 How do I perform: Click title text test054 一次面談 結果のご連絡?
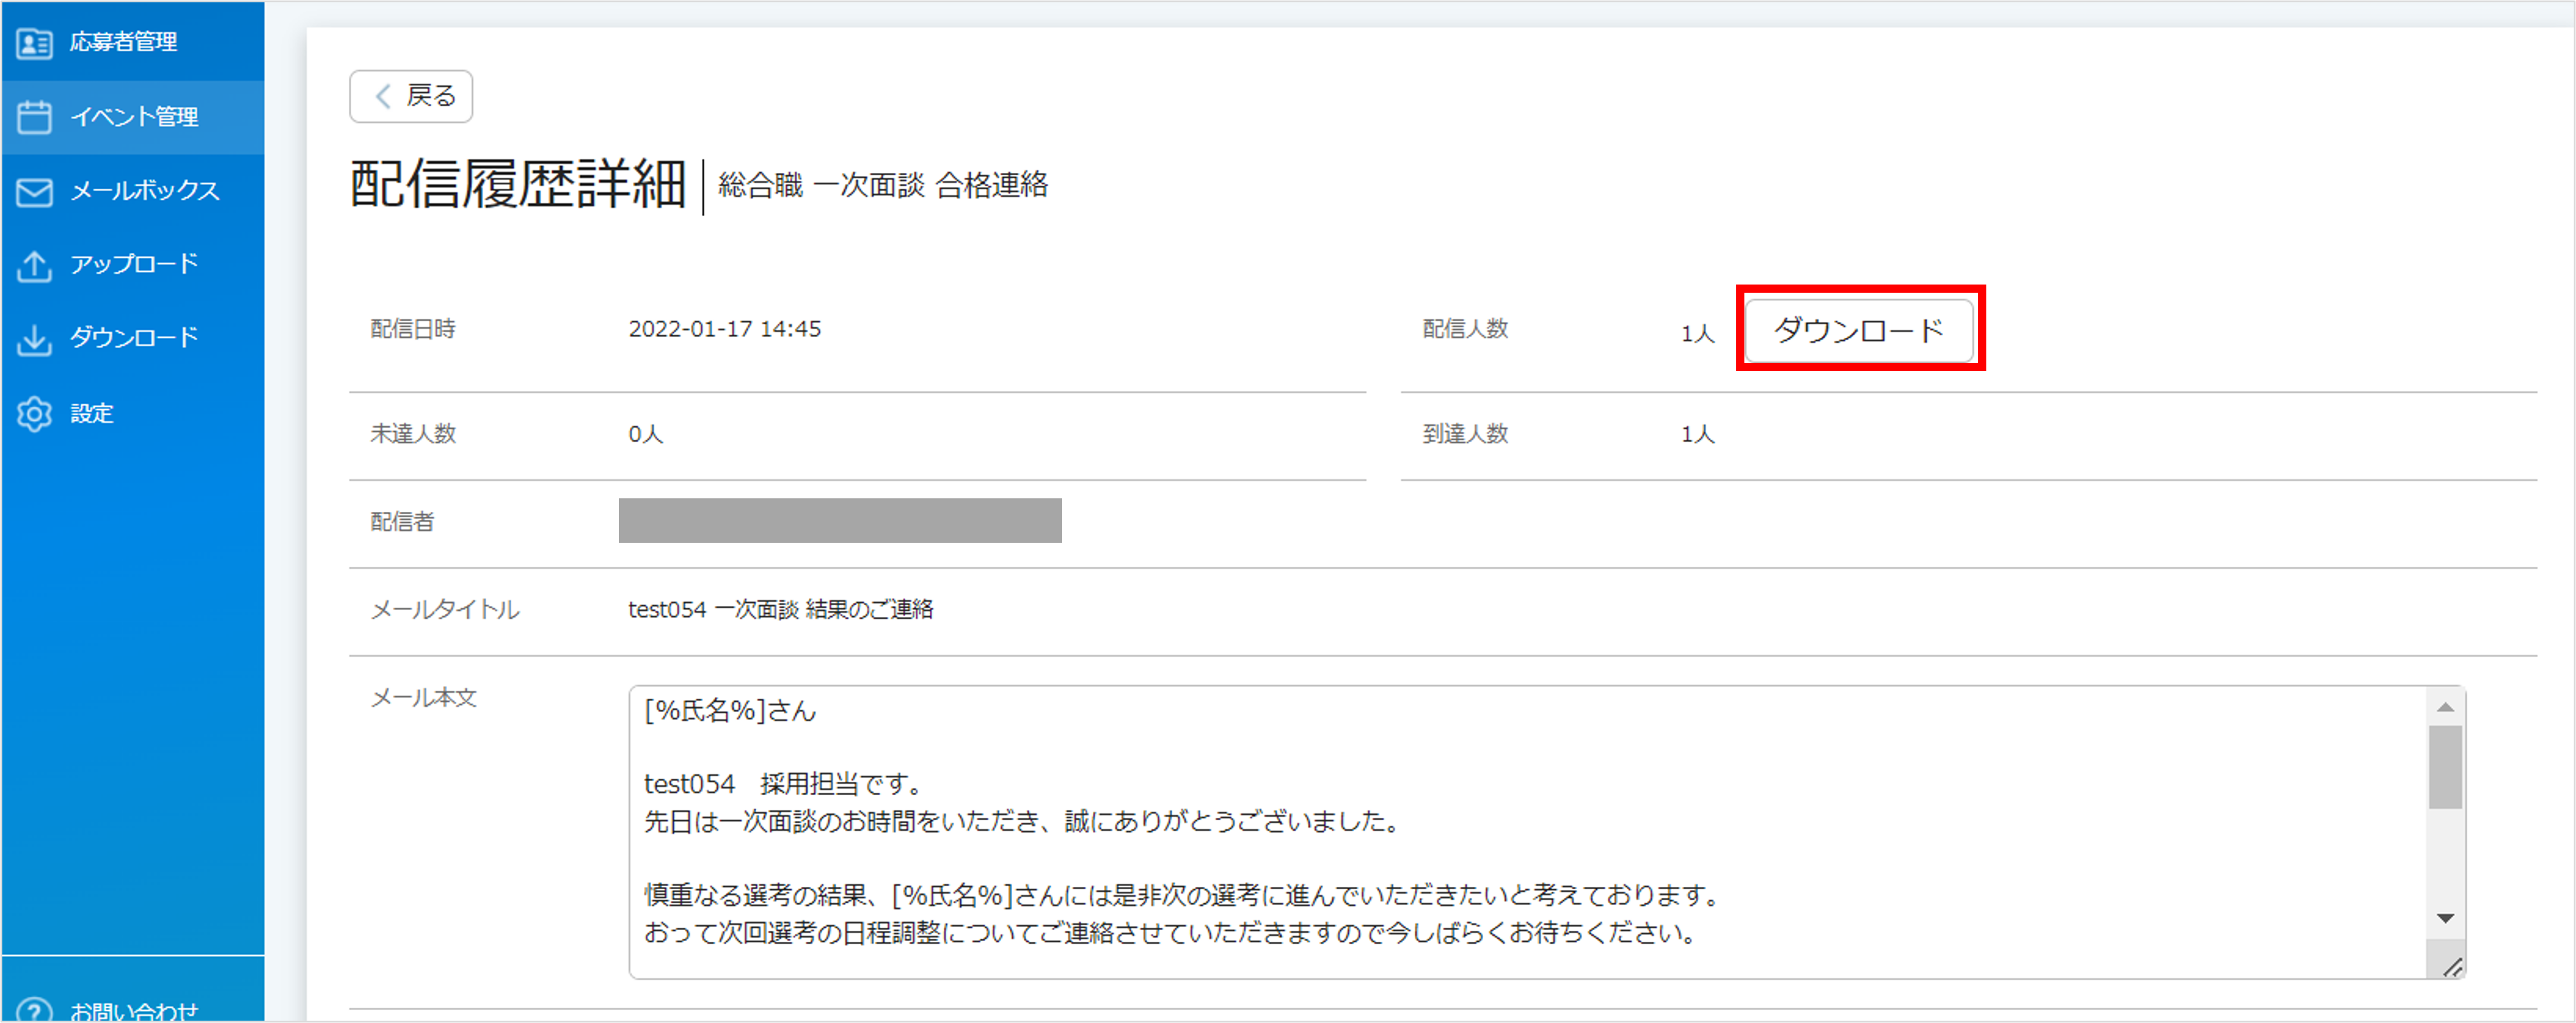[780, 610]
